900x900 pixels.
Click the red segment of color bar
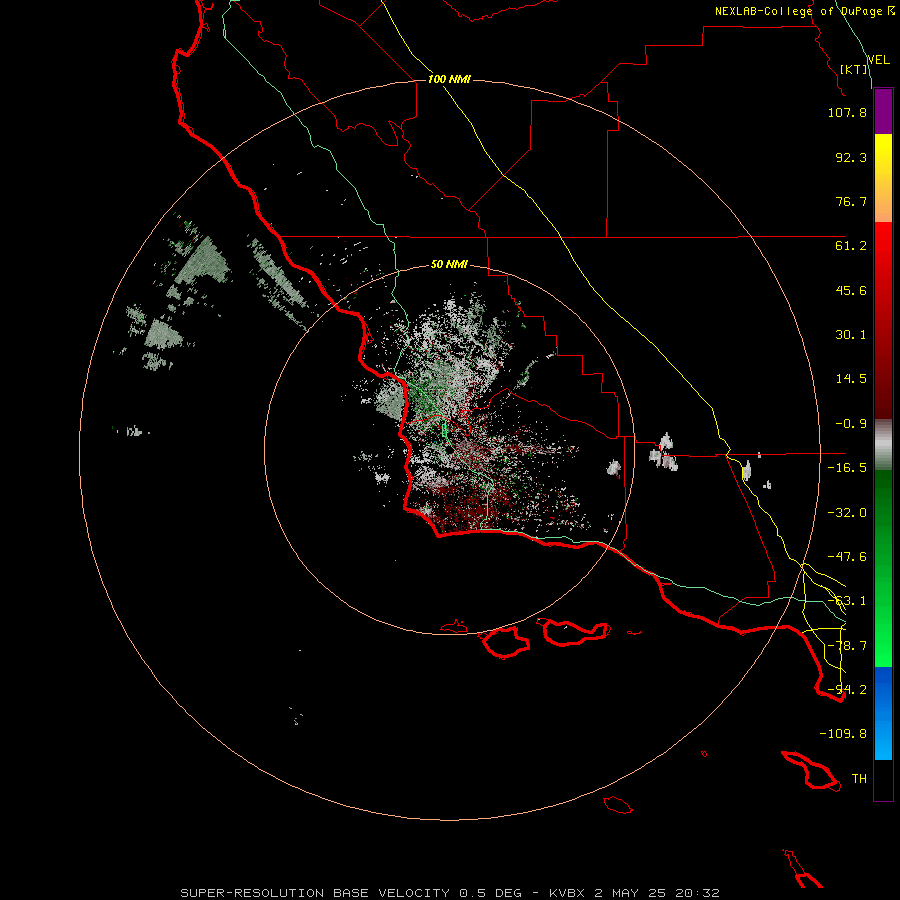pos(883,320)
